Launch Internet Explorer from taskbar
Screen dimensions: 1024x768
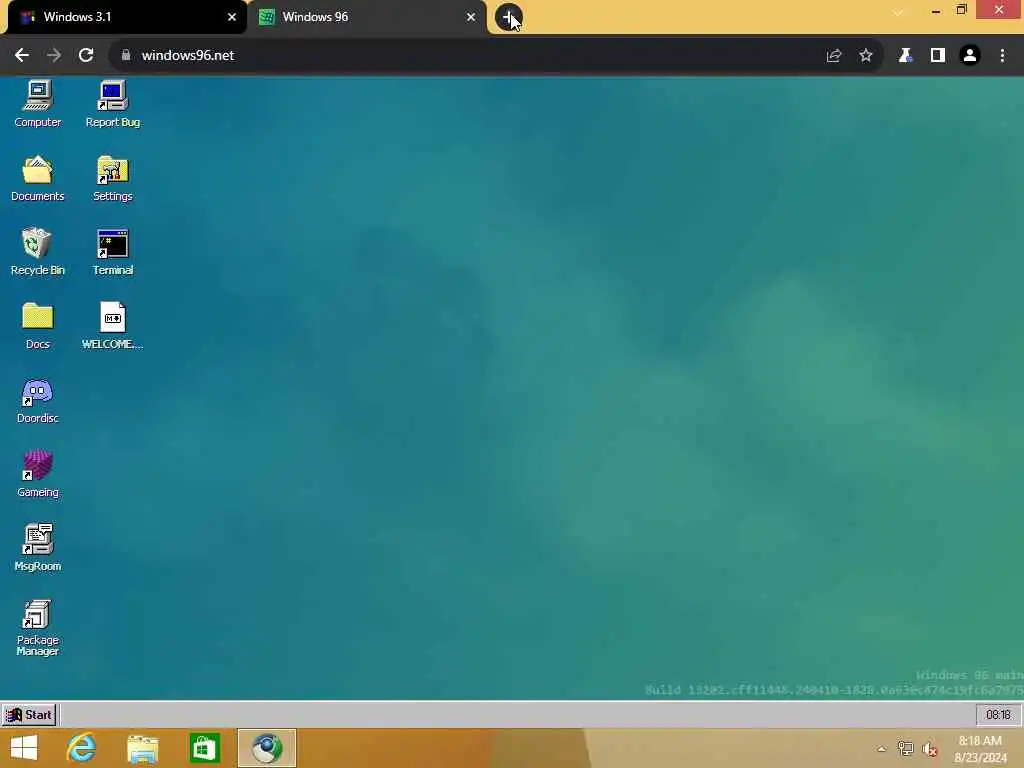click(x=81, y=748)
